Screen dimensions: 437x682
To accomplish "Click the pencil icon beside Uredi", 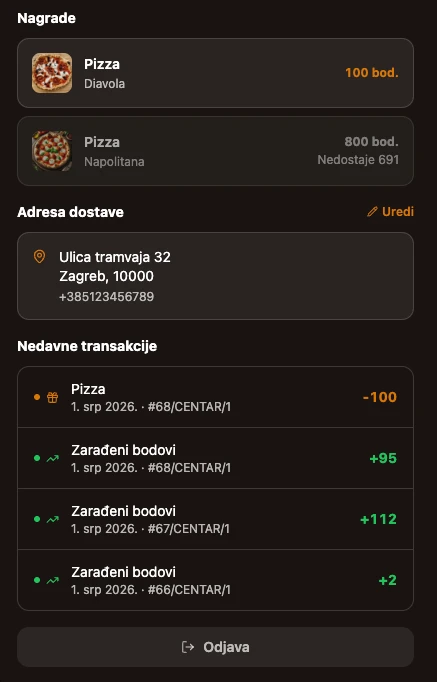I will [x=372, y=212].
